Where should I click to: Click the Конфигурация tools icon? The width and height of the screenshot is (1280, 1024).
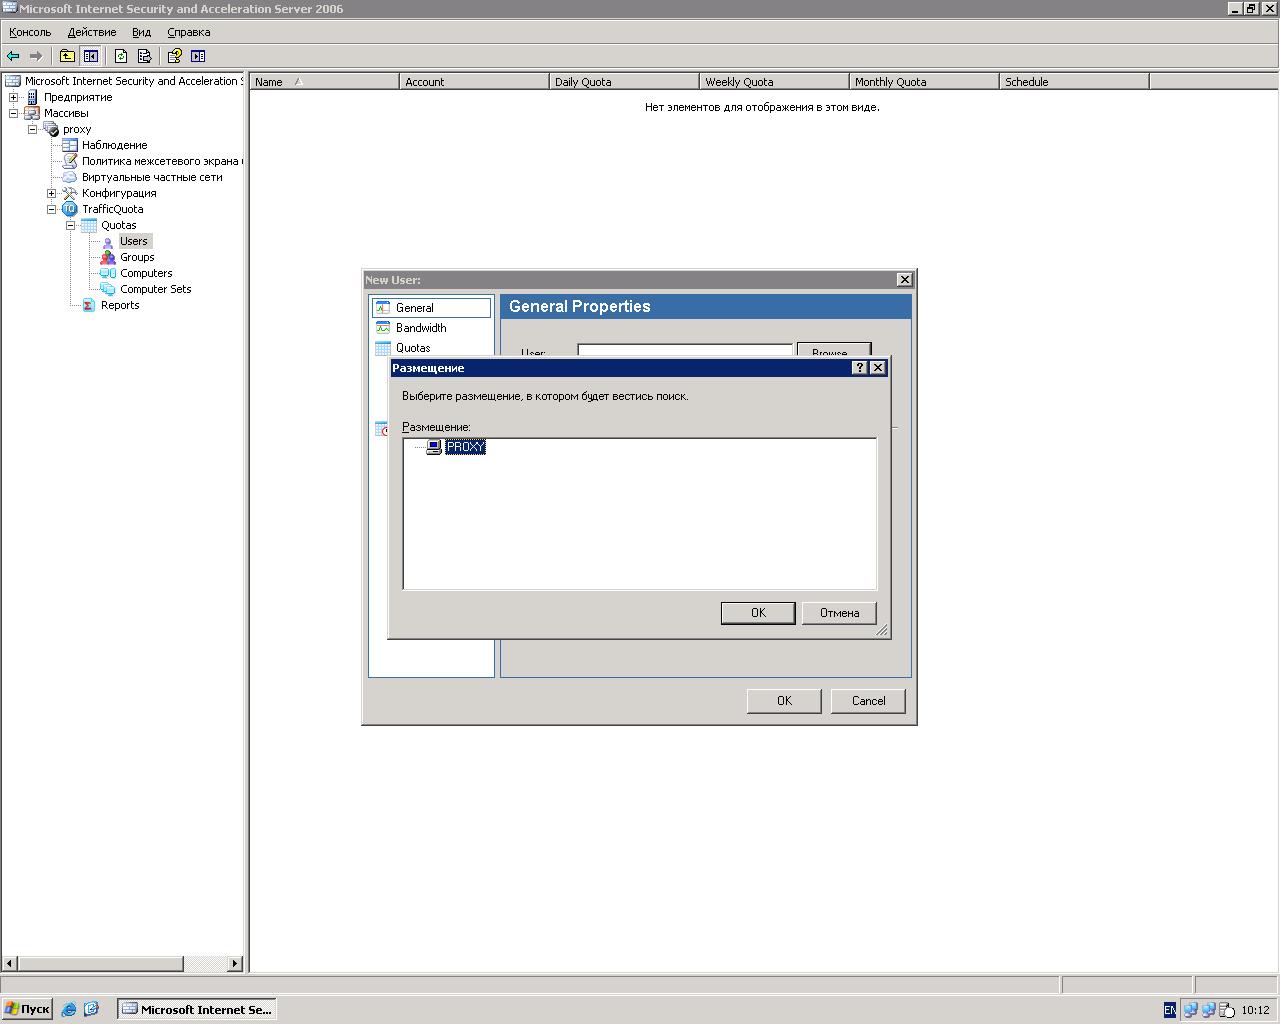click(69, 193)
